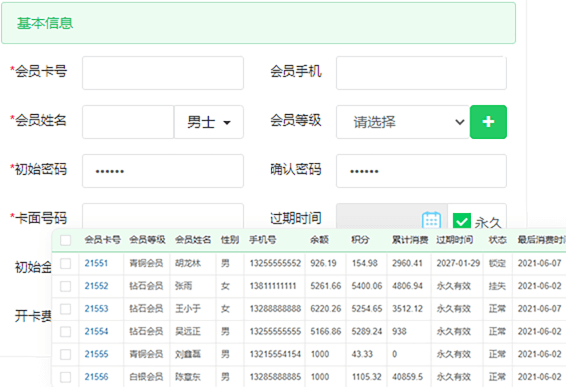This screenshot has width=566, height=387.
Task: Click balance value 926.19
Action: pyautogui.click(x=323, y=263)
